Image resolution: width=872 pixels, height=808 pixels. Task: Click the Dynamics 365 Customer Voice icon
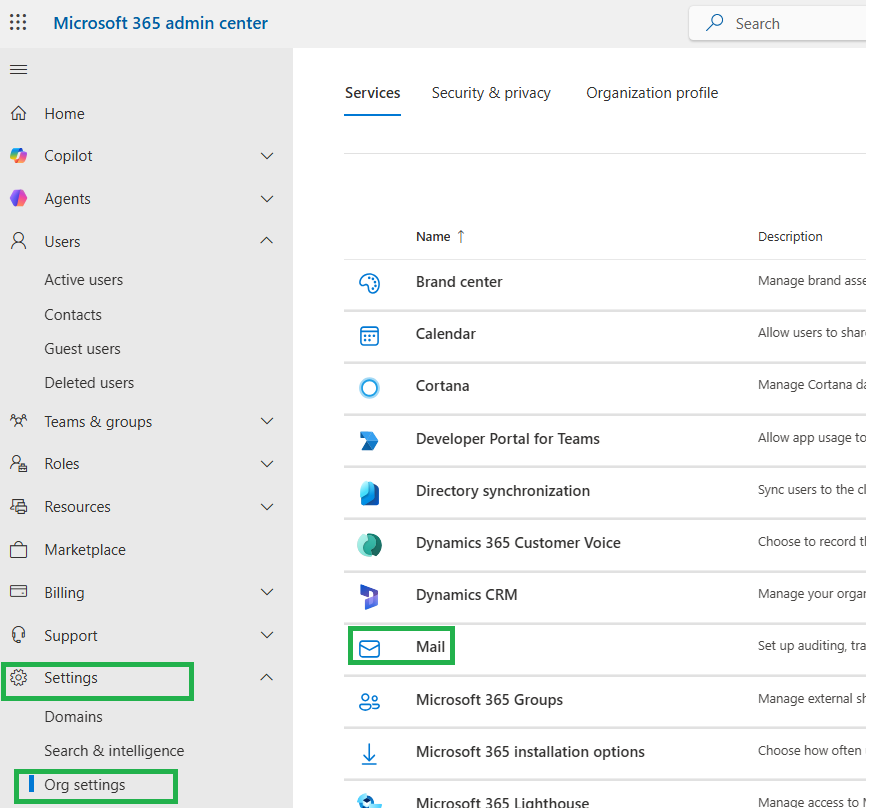tap(369, 545)
